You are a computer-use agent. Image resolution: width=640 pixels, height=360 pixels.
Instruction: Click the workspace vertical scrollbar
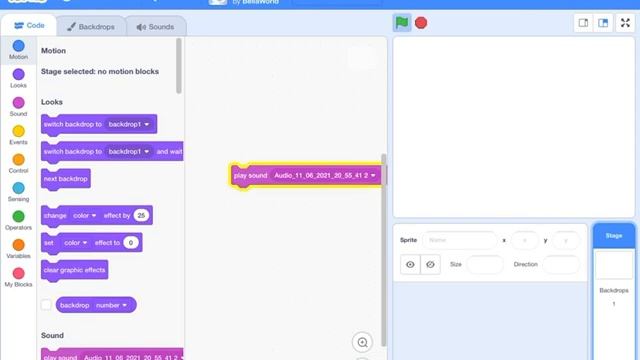[x=384, y=250]
